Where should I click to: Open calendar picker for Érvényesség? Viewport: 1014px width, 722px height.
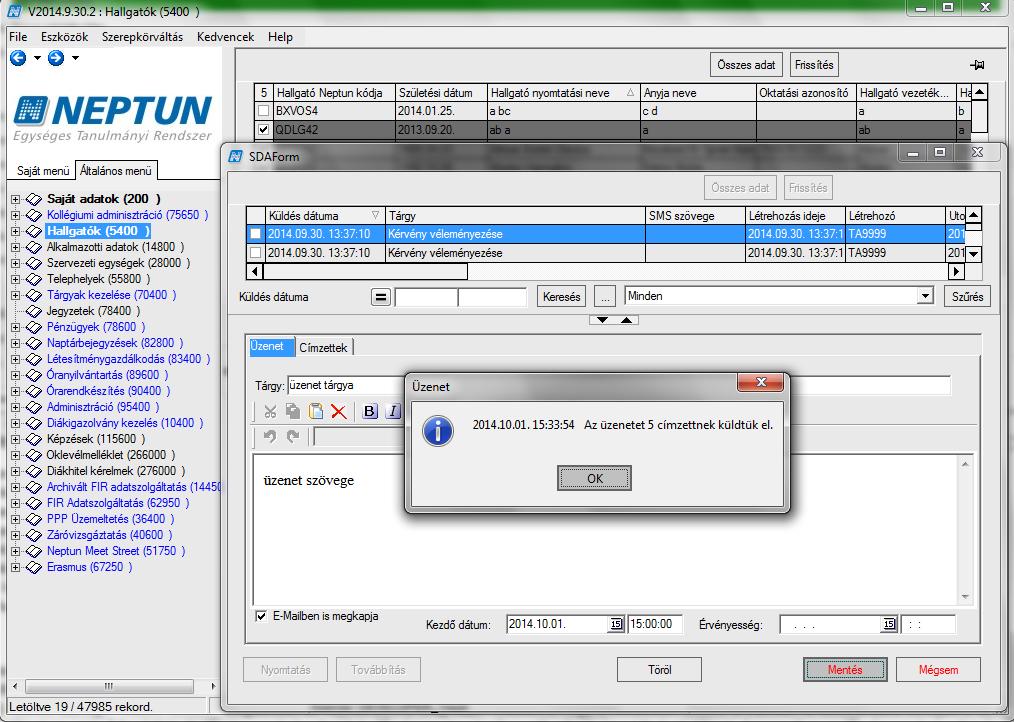pyautogui.click(x=889, y=624)
